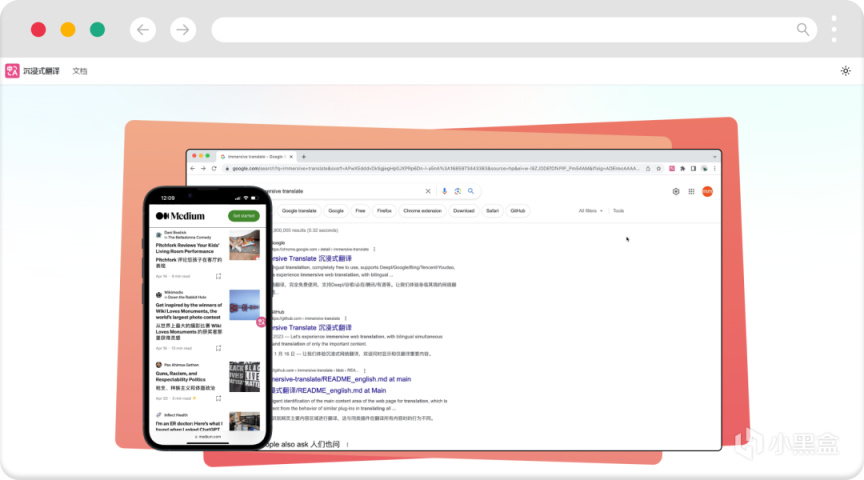The height and width of the screenshot is (480, 864).
Task: Click author 'Pax Ahimsa Gethen'
Action: pyautogui.click(x=181, y=365)
